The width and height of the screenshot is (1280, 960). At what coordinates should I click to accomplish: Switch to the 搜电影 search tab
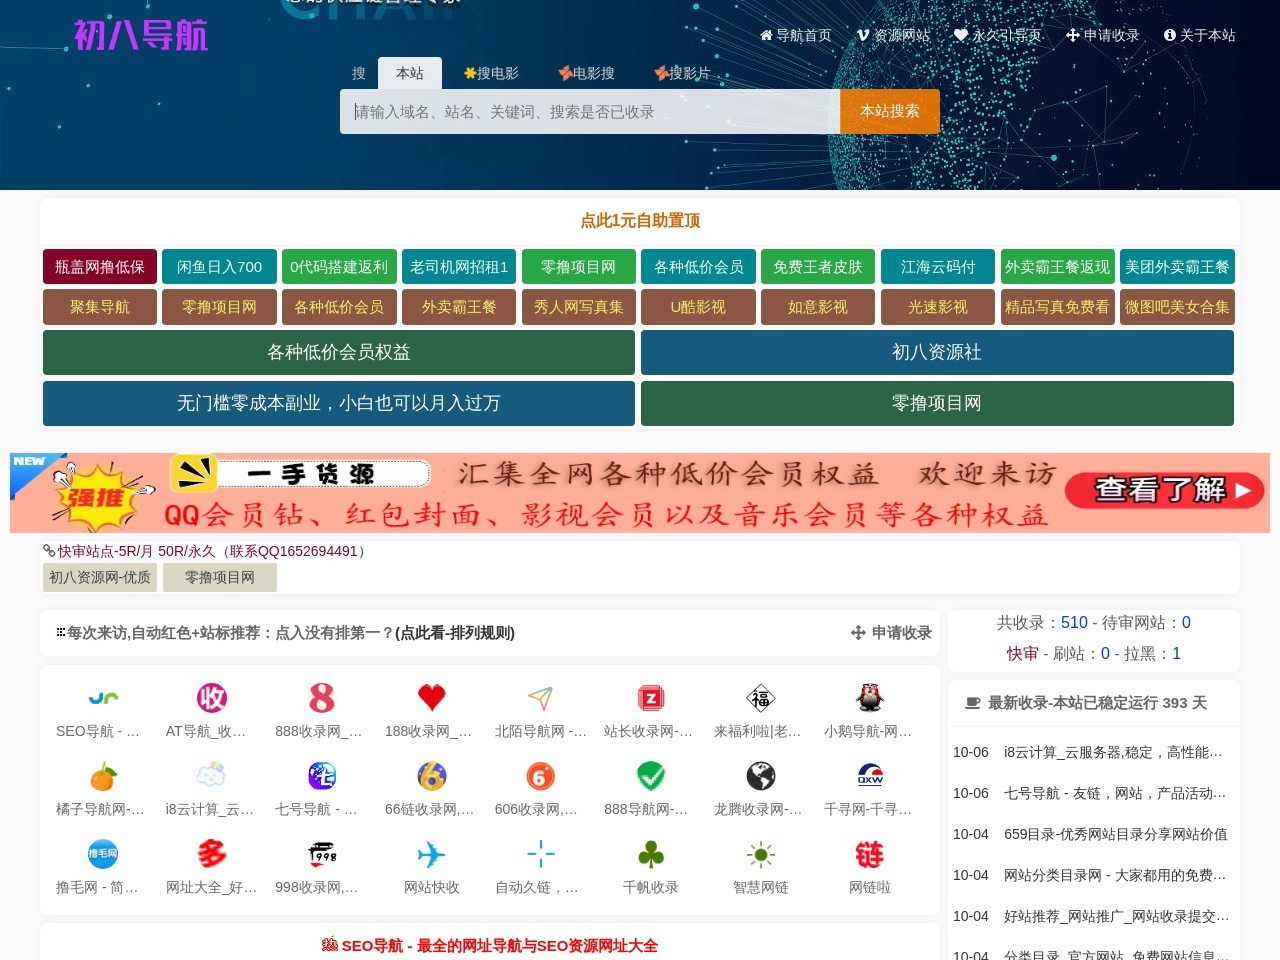pyautogui.click(x=492, y=72)
